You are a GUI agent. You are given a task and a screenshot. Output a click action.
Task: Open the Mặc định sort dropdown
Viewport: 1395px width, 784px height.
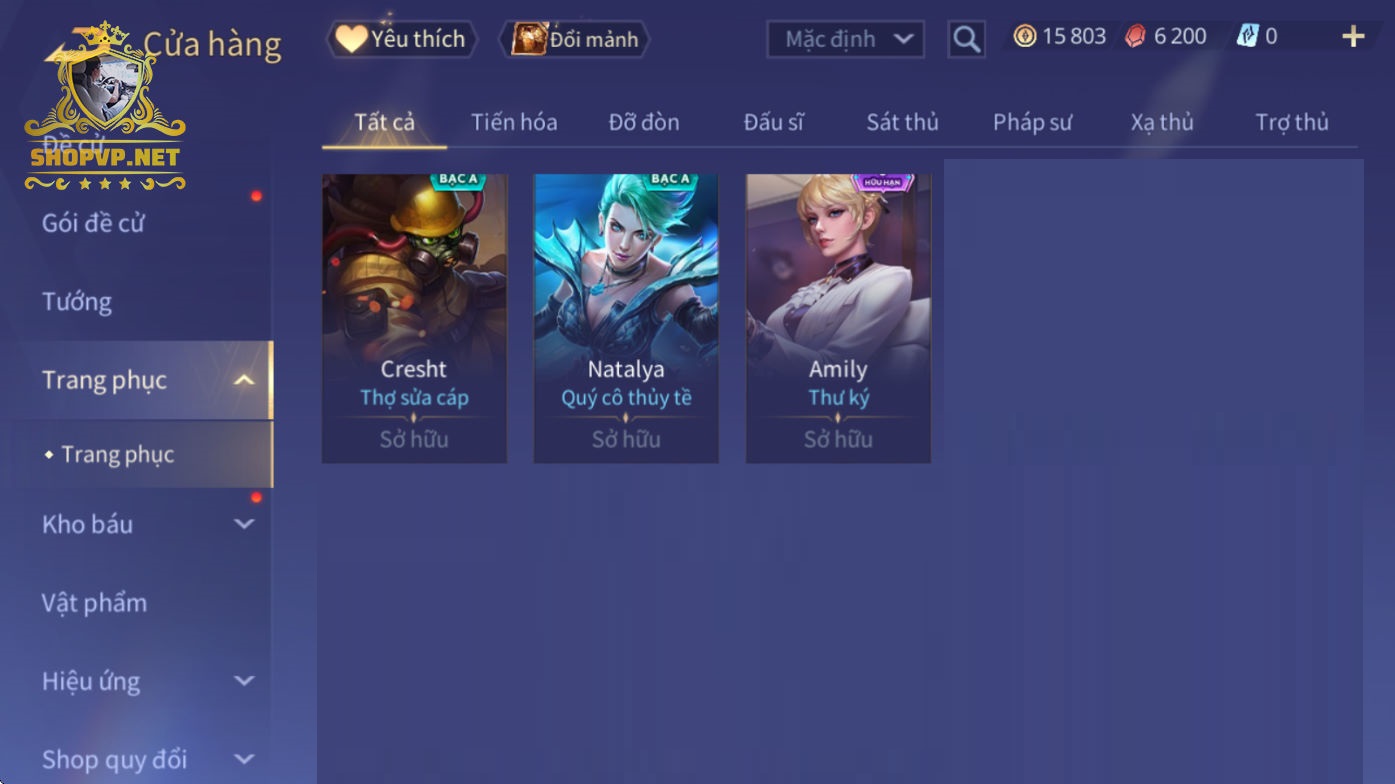click(846, 39)
